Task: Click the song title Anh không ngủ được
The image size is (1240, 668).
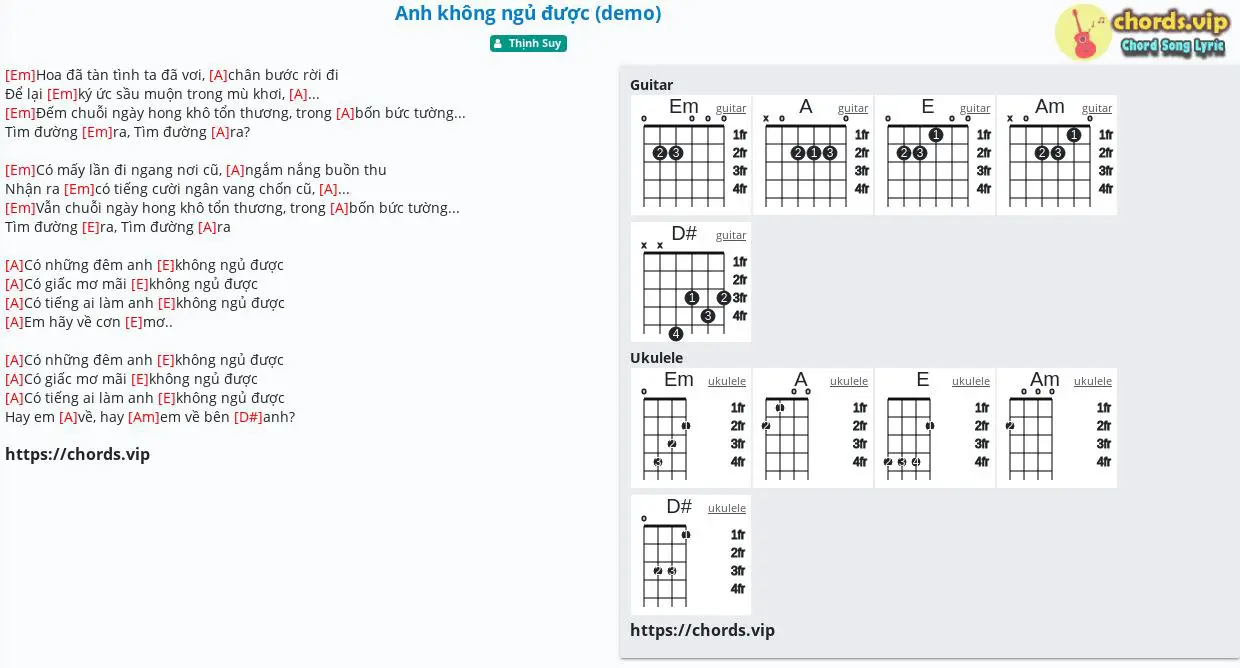Action: [528, 14]
